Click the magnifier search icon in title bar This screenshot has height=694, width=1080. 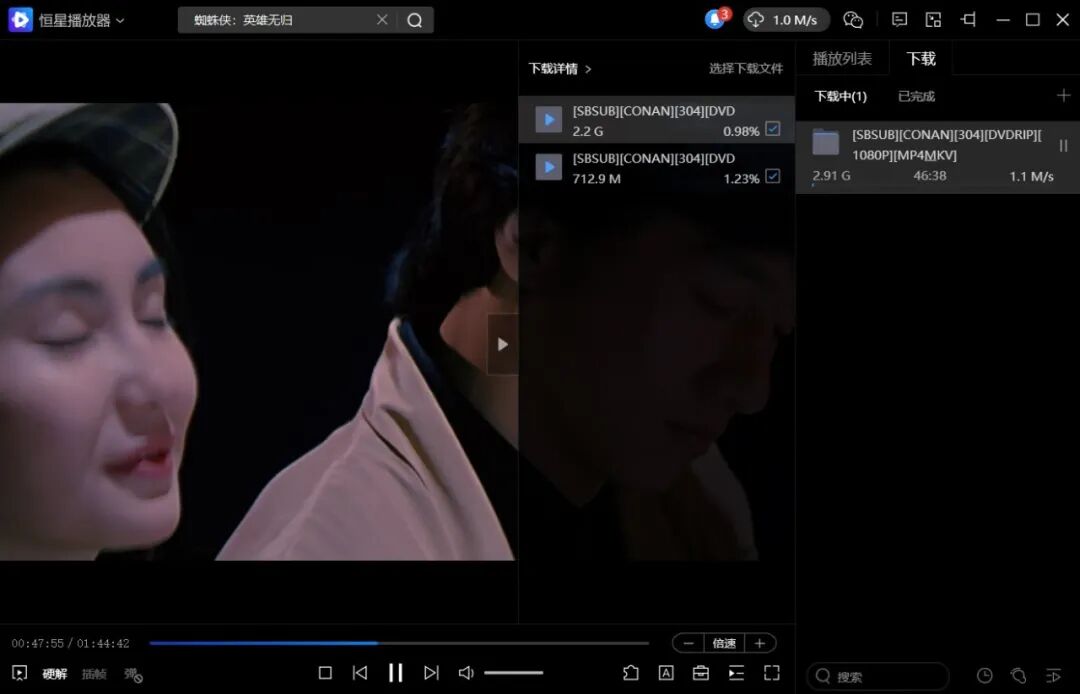point(415,20)
